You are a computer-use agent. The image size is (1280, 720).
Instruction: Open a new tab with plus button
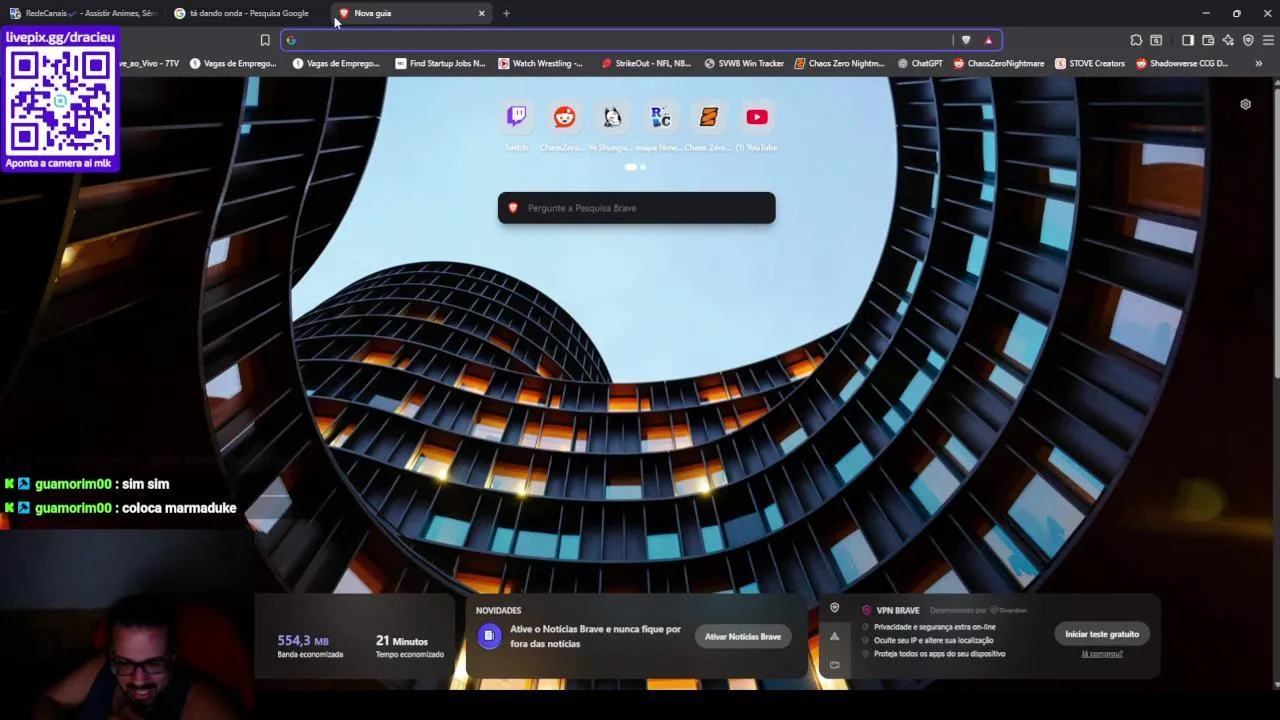coord(506,13)
